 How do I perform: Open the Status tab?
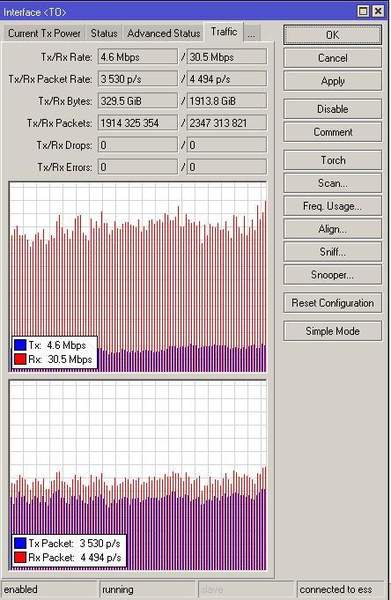point(104,33)
